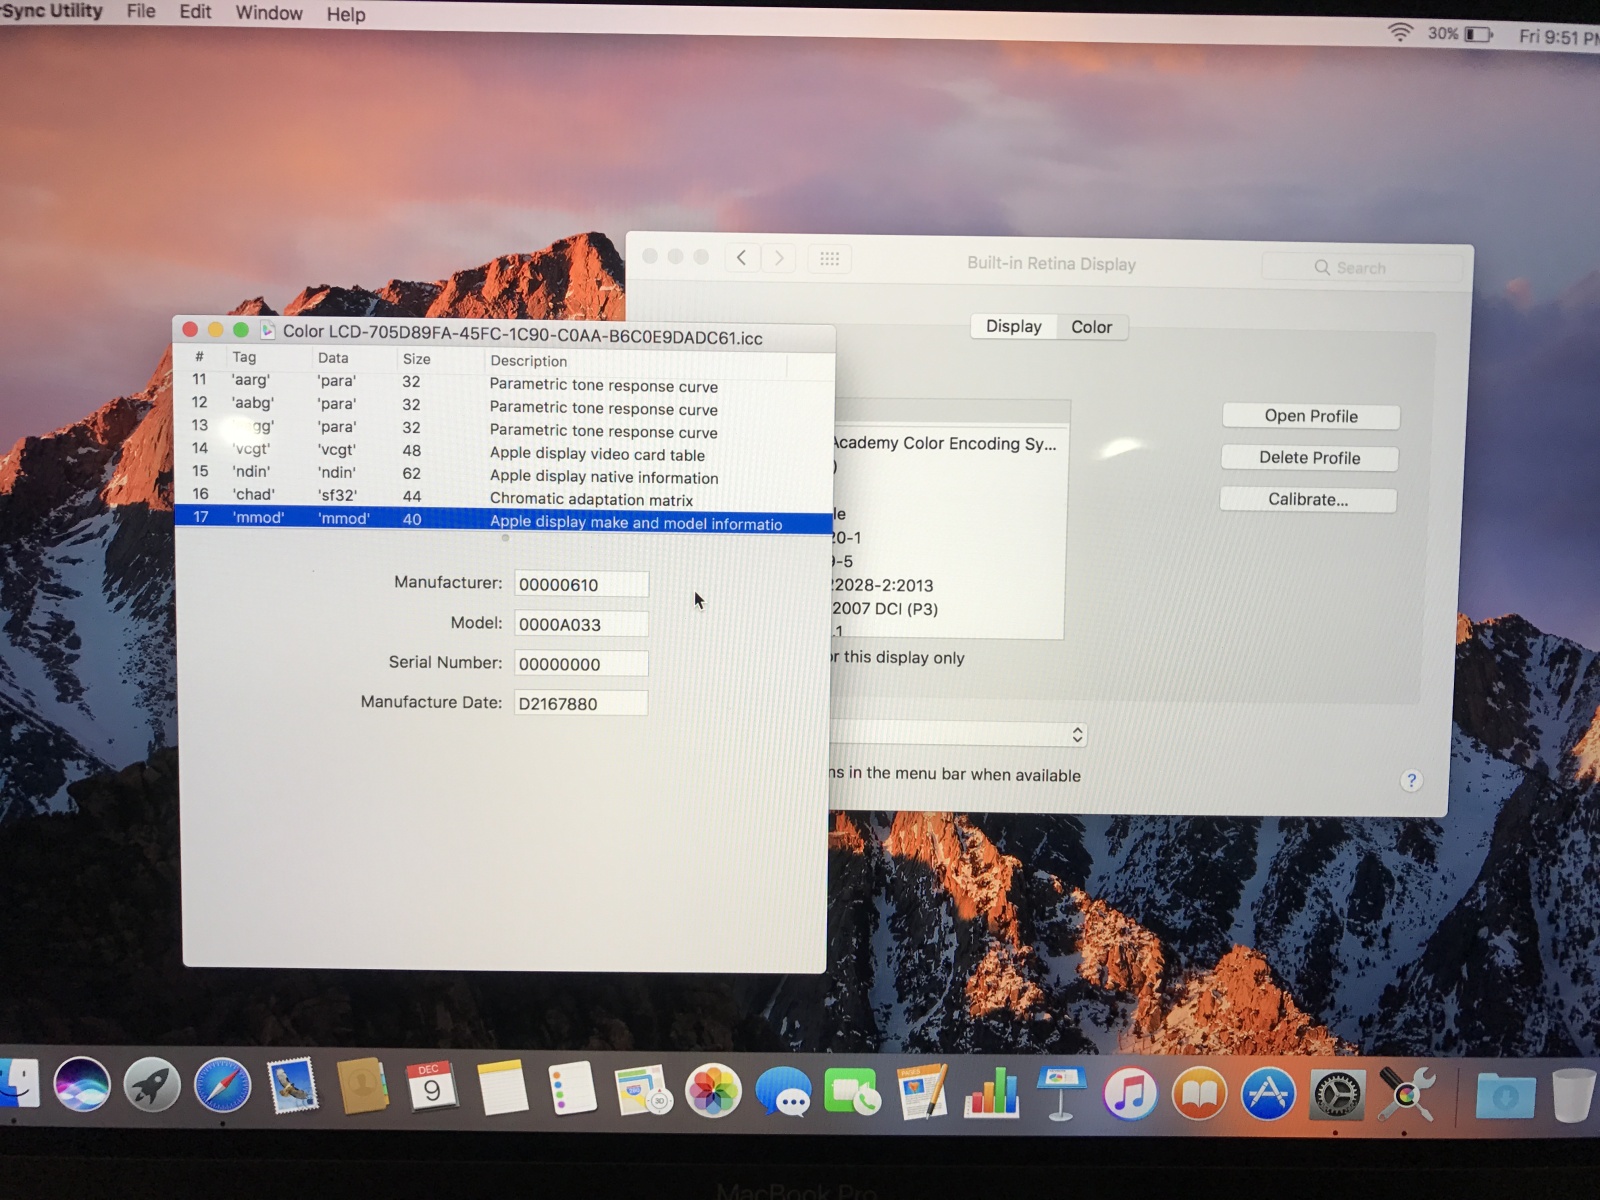This screenshot has width=1600, height=1200.
Task: Open the File menu
Action: click(x=141, y=11)
